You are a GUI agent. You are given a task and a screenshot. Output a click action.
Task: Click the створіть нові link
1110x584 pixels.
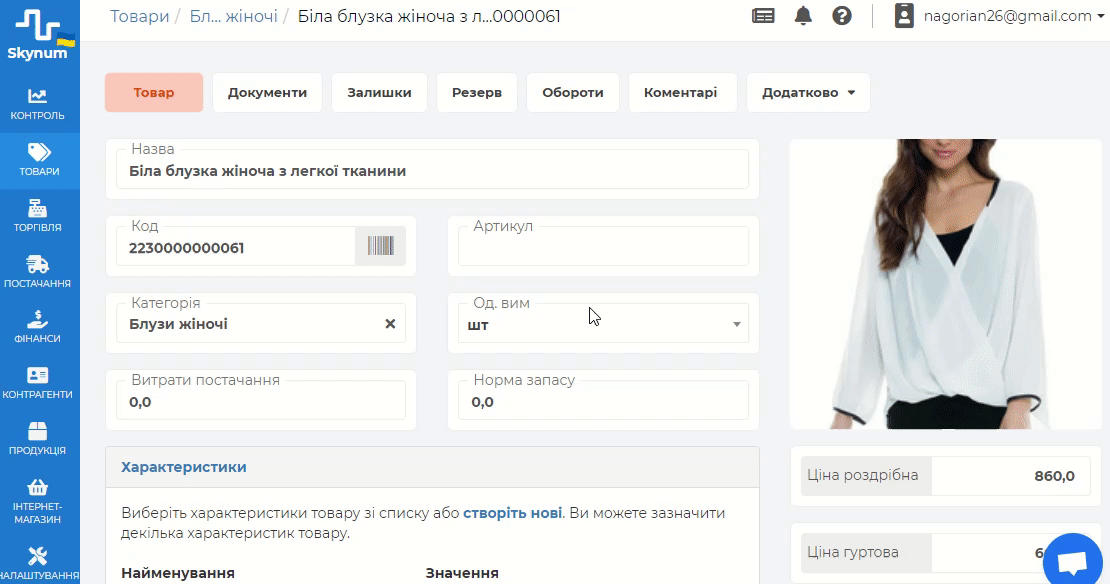point(512,513)
